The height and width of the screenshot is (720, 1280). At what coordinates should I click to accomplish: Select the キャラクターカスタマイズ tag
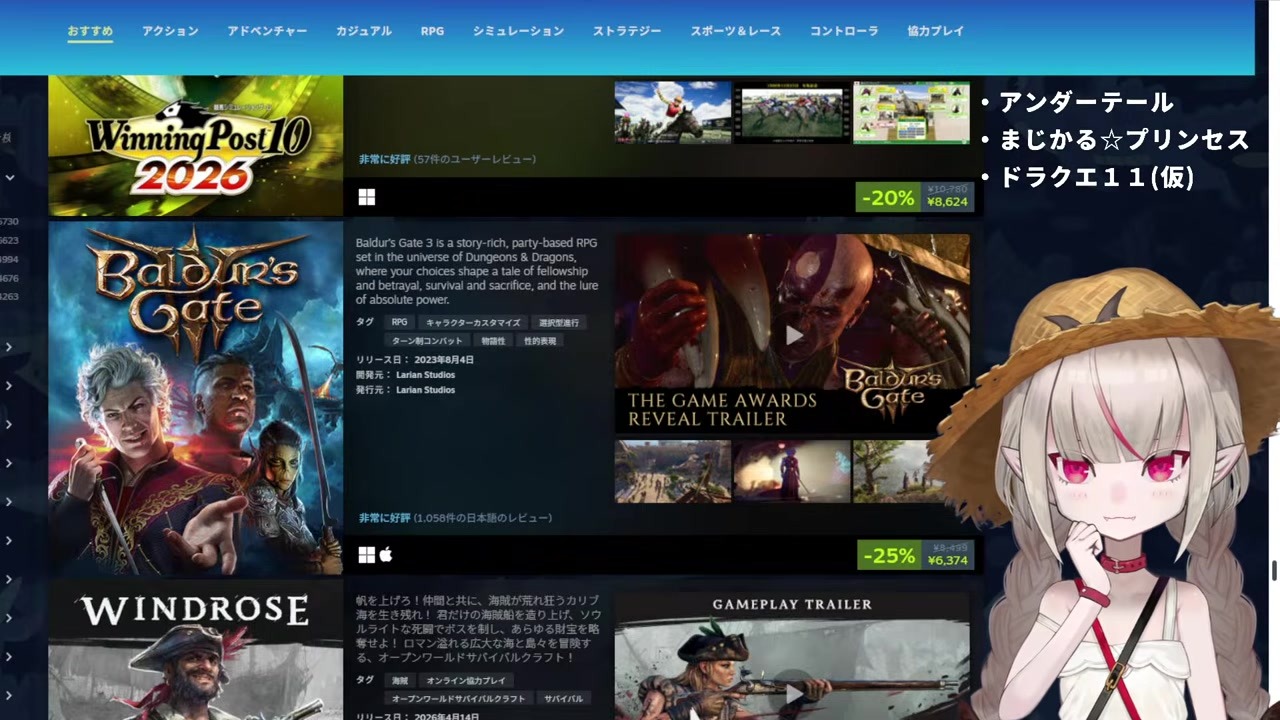473,323
